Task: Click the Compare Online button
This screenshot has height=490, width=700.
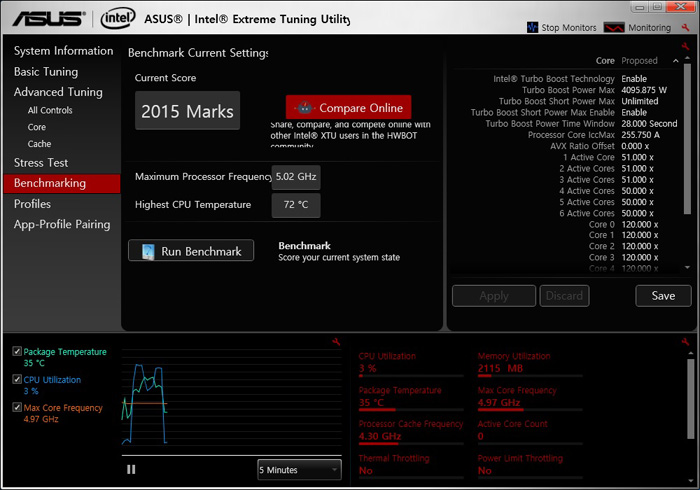Action: [x=348, y=107]
